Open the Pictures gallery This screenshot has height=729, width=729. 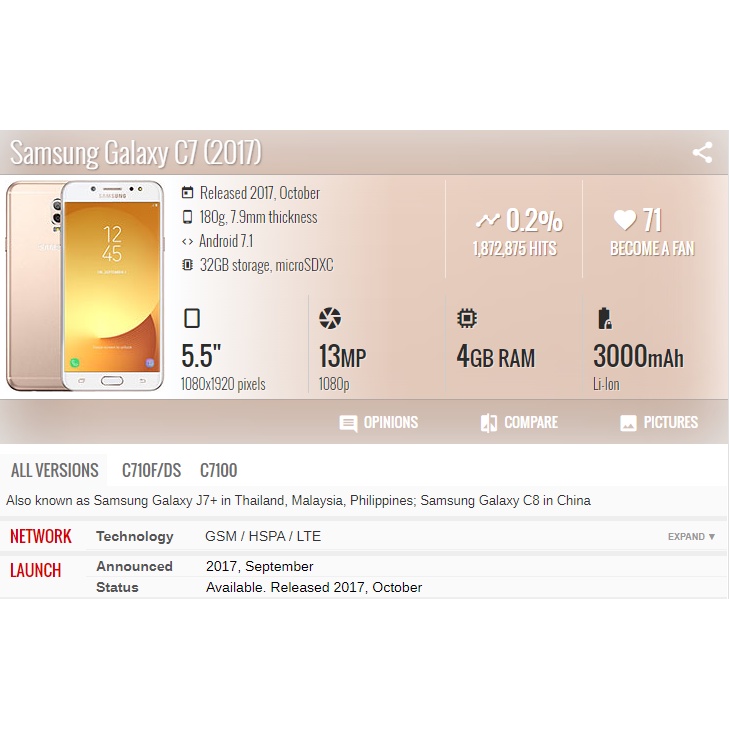(x=659, y=423)
